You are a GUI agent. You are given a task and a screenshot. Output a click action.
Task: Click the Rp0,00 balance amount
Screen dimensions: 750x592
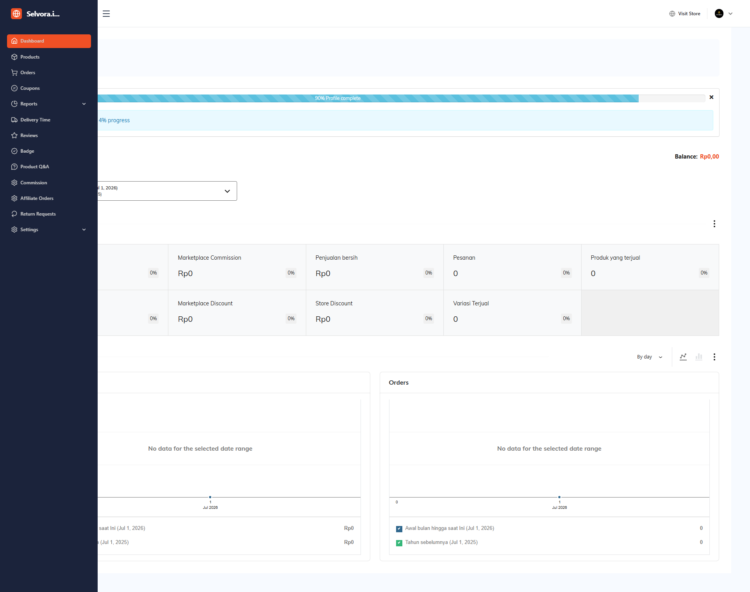(709, 156)
